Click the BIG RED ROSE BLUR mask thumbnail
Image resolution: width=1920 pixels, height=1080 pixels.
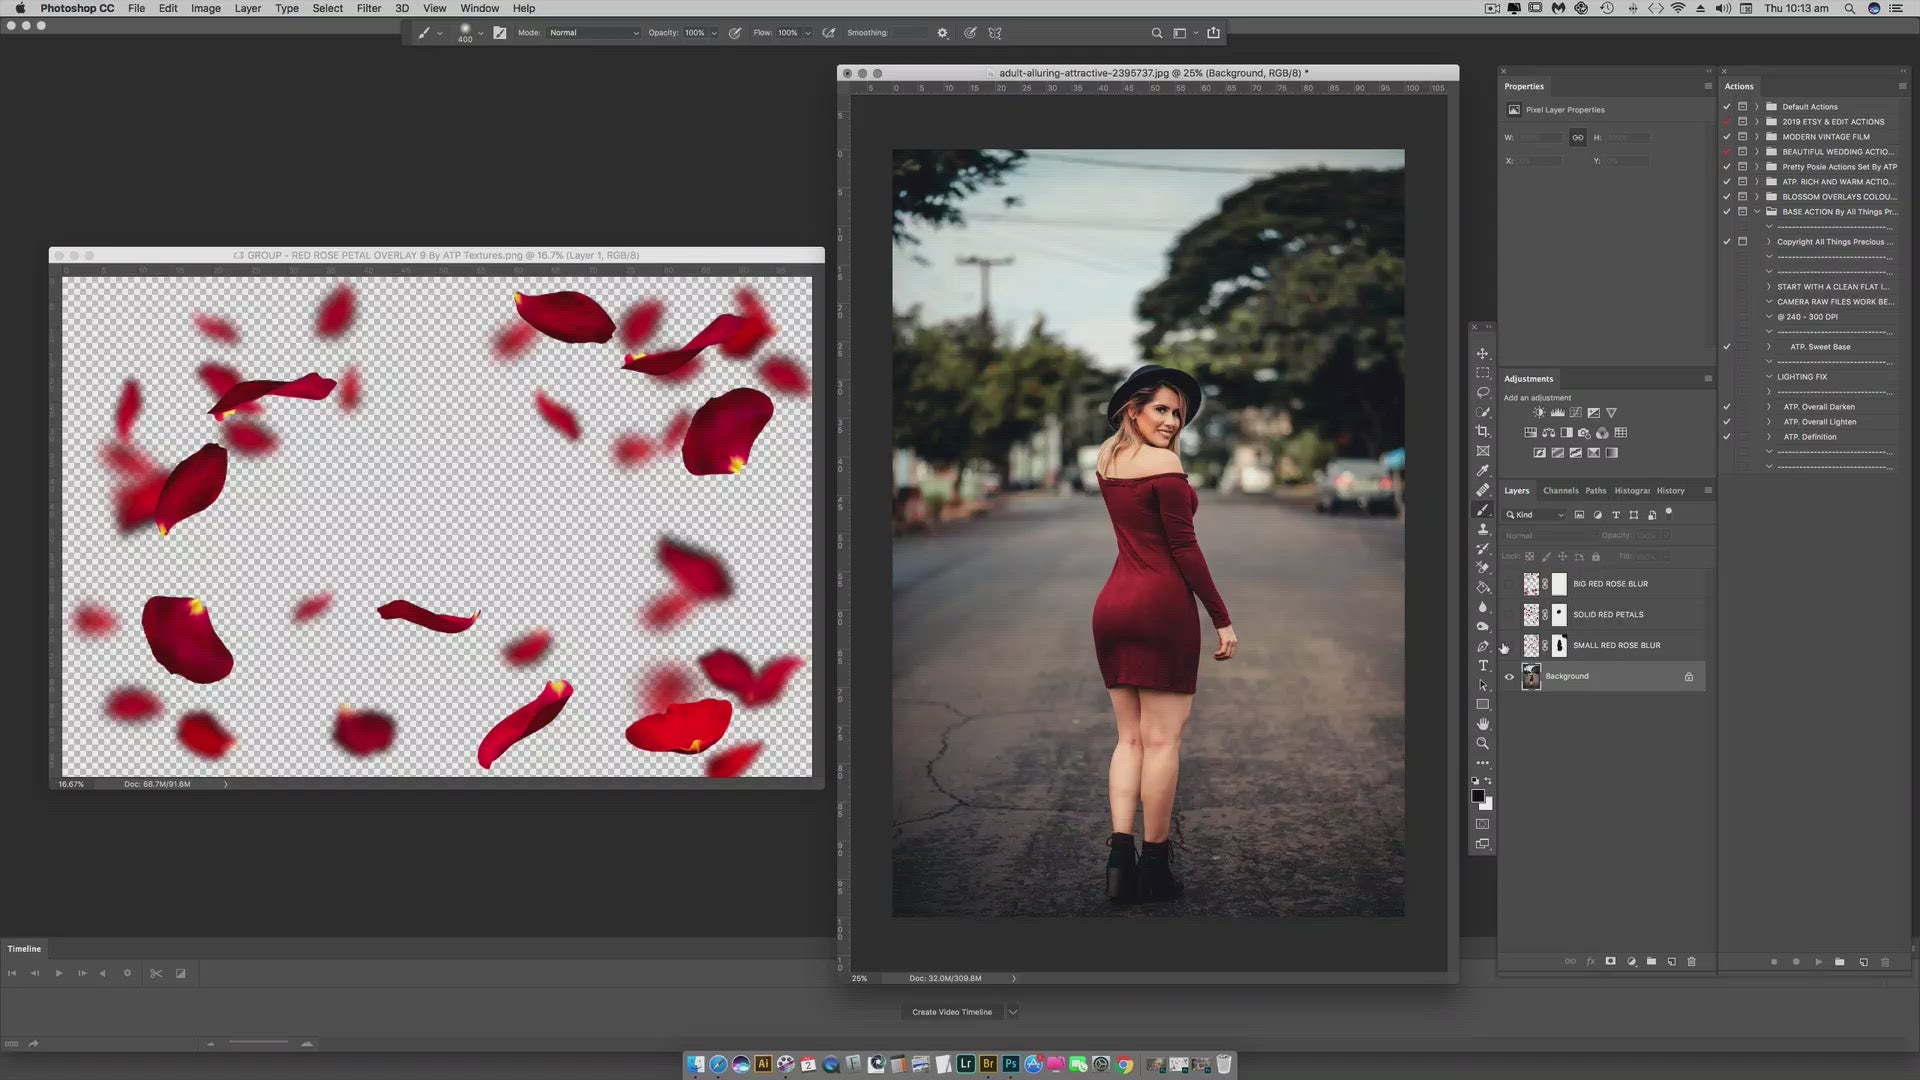point(1560,584)
